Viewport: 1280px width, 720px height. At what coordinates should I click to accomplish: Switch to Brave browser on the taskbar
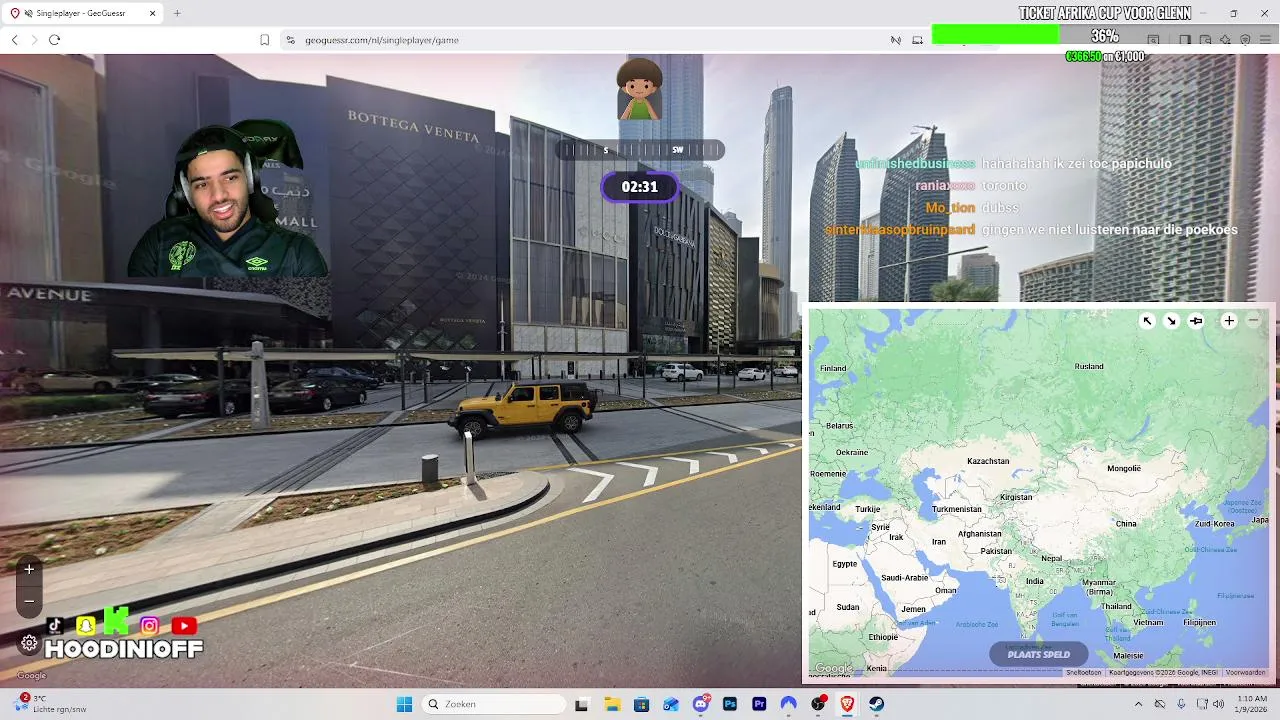pyautogui.click(x=848, y=704)
